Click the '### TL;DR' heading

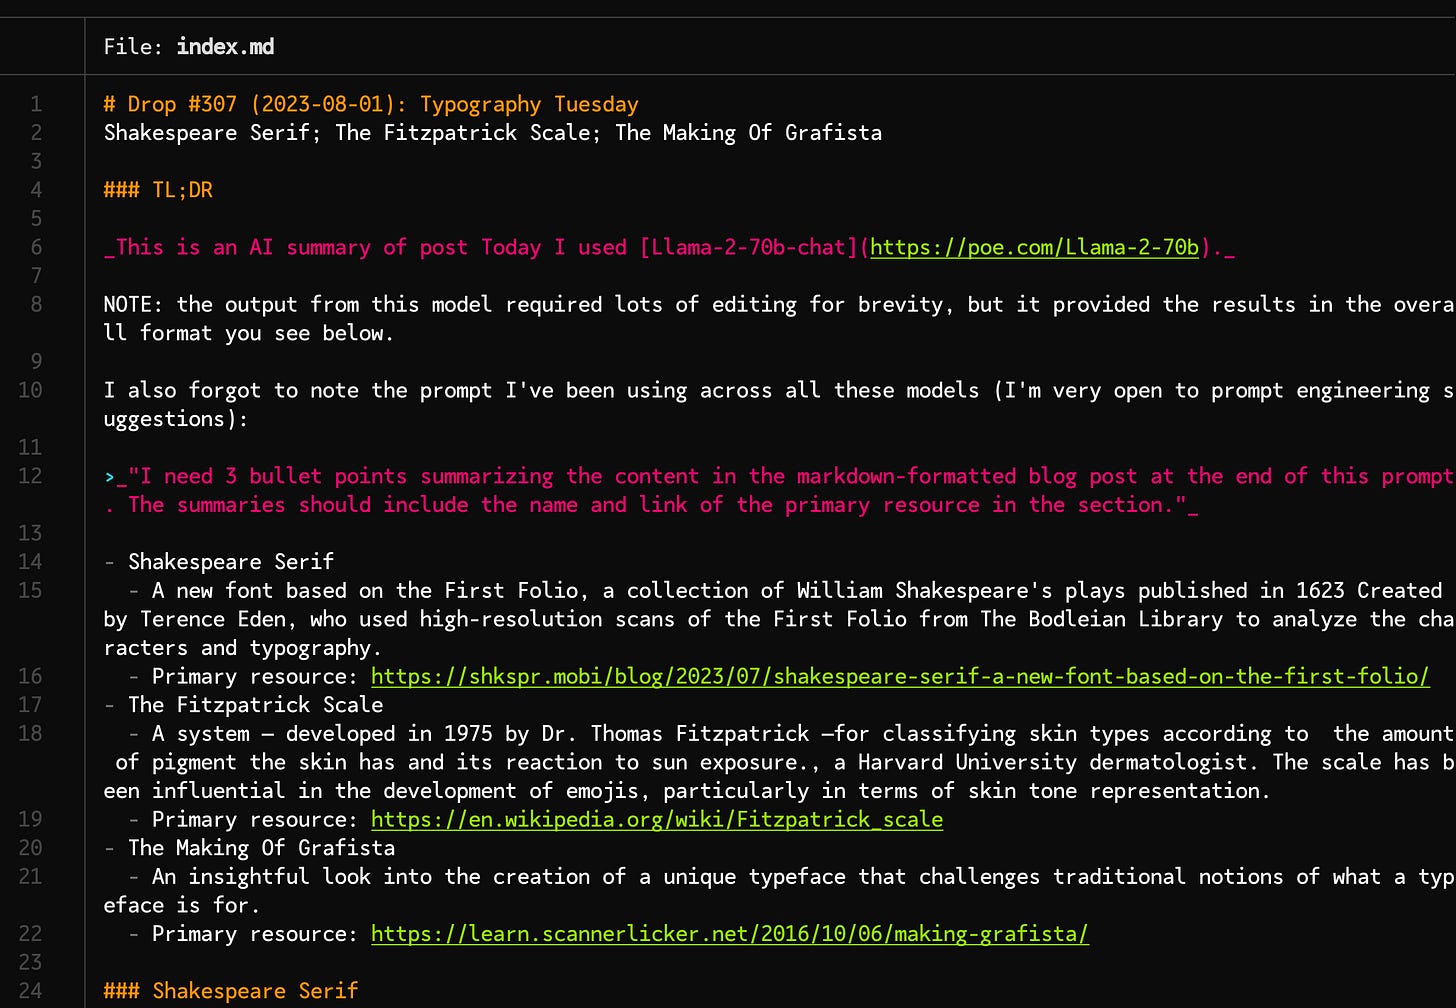click(x=158, y=190)
